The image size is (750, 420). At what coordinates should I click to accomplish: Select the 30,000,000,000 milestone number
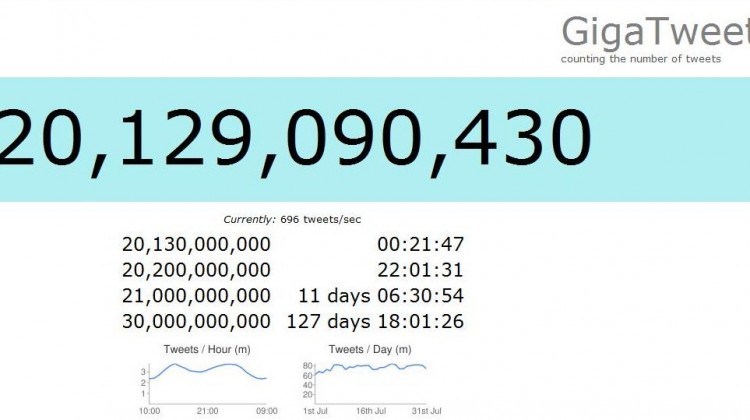pyautogui.click(x=196, y=322)
